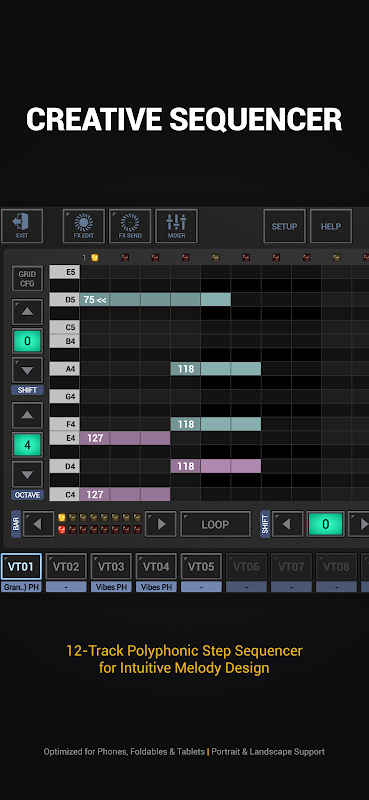The width and height of the screenshot is (369, 800).
Task: Select track VT07
Action: pyautogui.click(x=291, y=566)
